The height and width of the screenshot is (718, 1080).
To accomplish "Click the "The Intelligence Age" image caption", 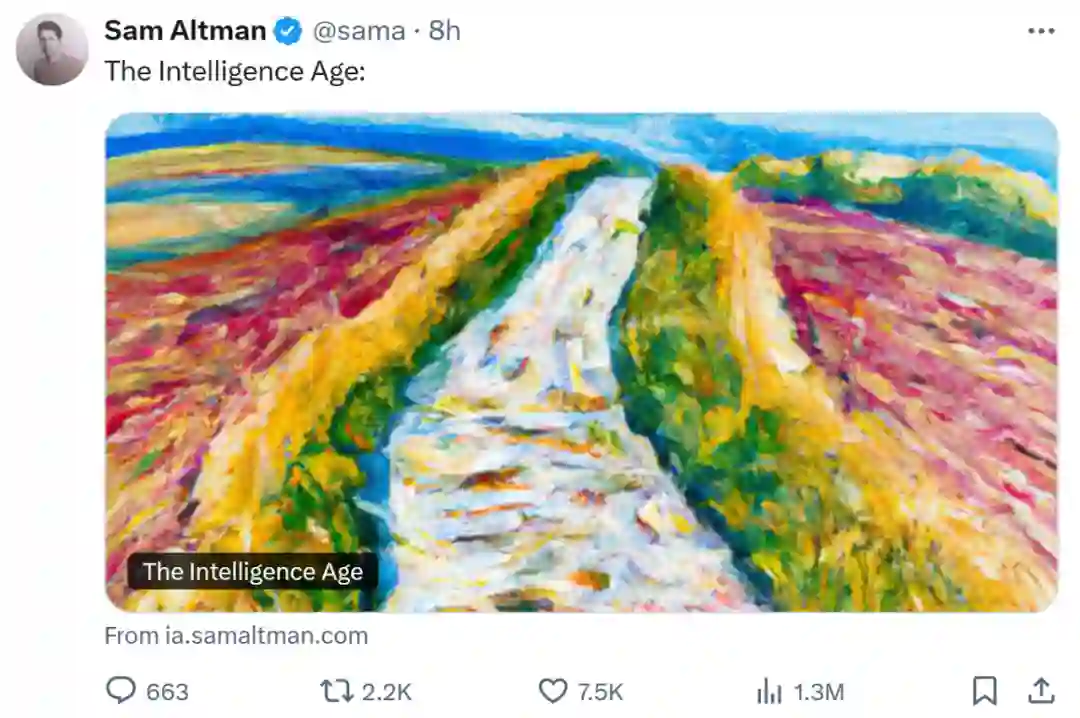I will coord(252,572).
